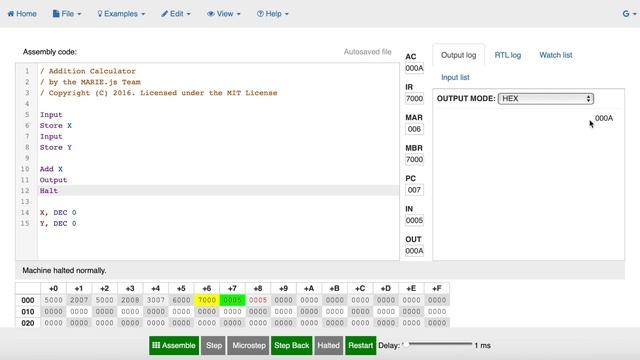
Task: Open the Edit menu
Action: [176, 14]
